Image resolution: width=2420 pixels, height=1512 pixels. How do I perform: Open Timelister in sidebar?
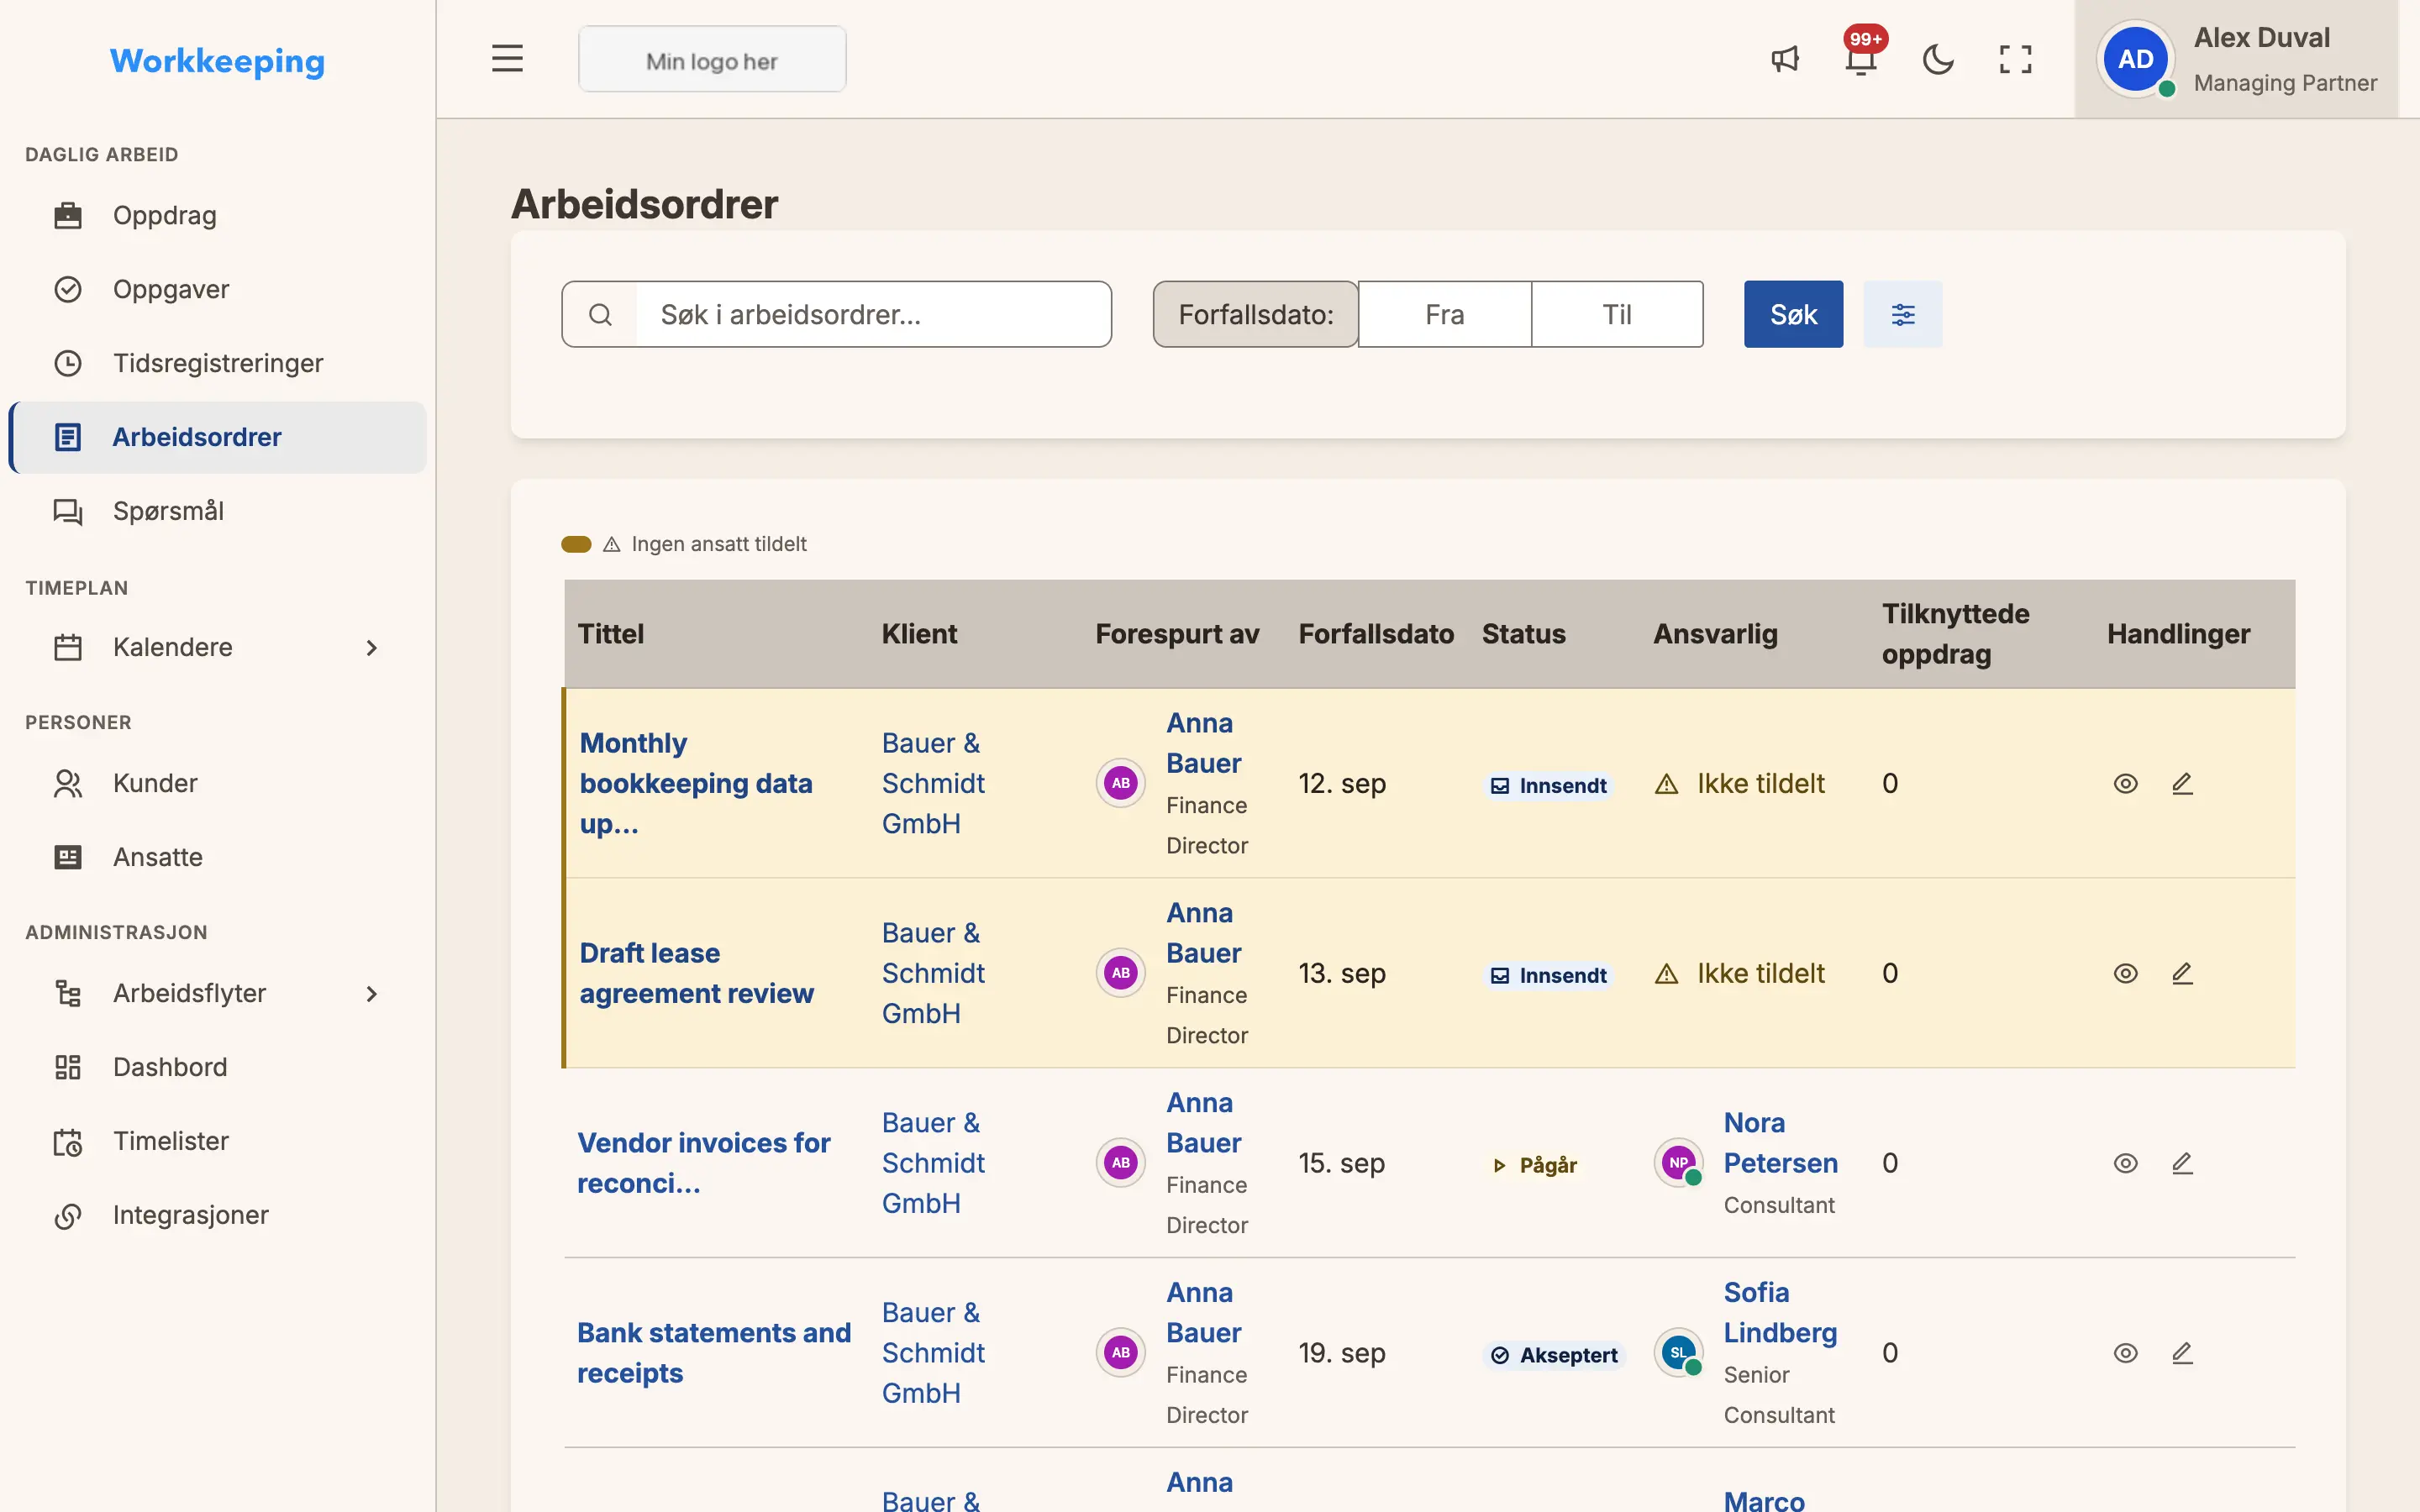coord(218,1141)
